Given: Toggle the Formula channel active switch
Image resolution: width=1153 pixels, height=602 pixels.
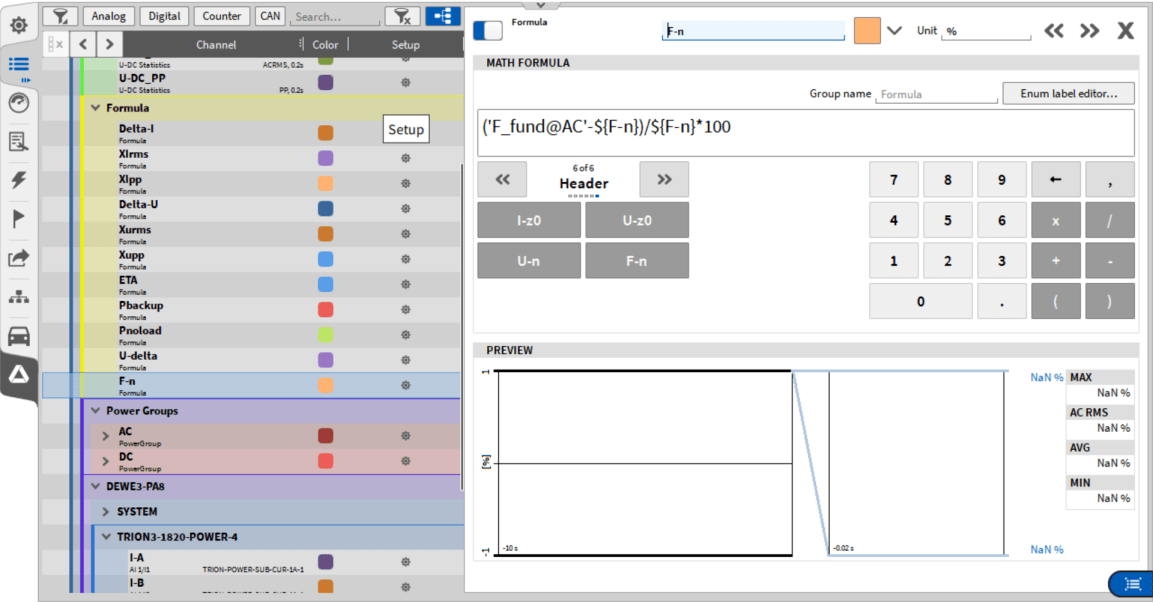Looking at the screenshot, I should pos(488,31).
